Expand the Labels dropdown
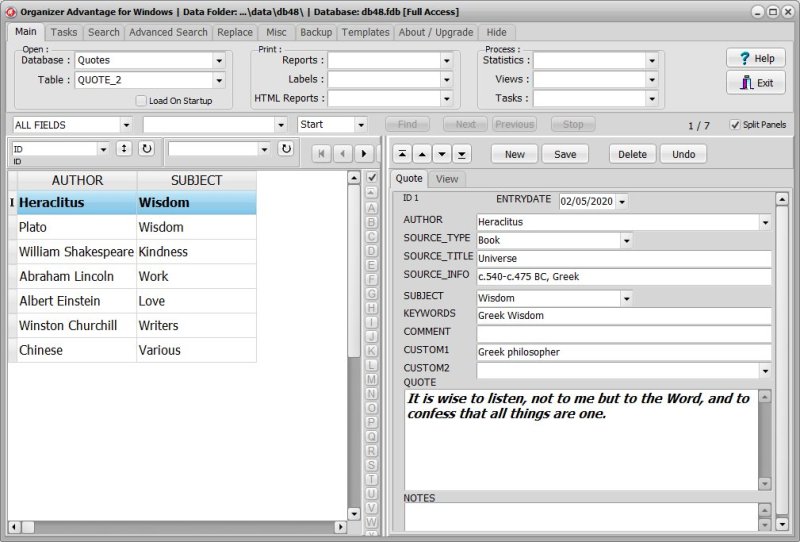Screen dimensions: 800x542 coord(446,80)
